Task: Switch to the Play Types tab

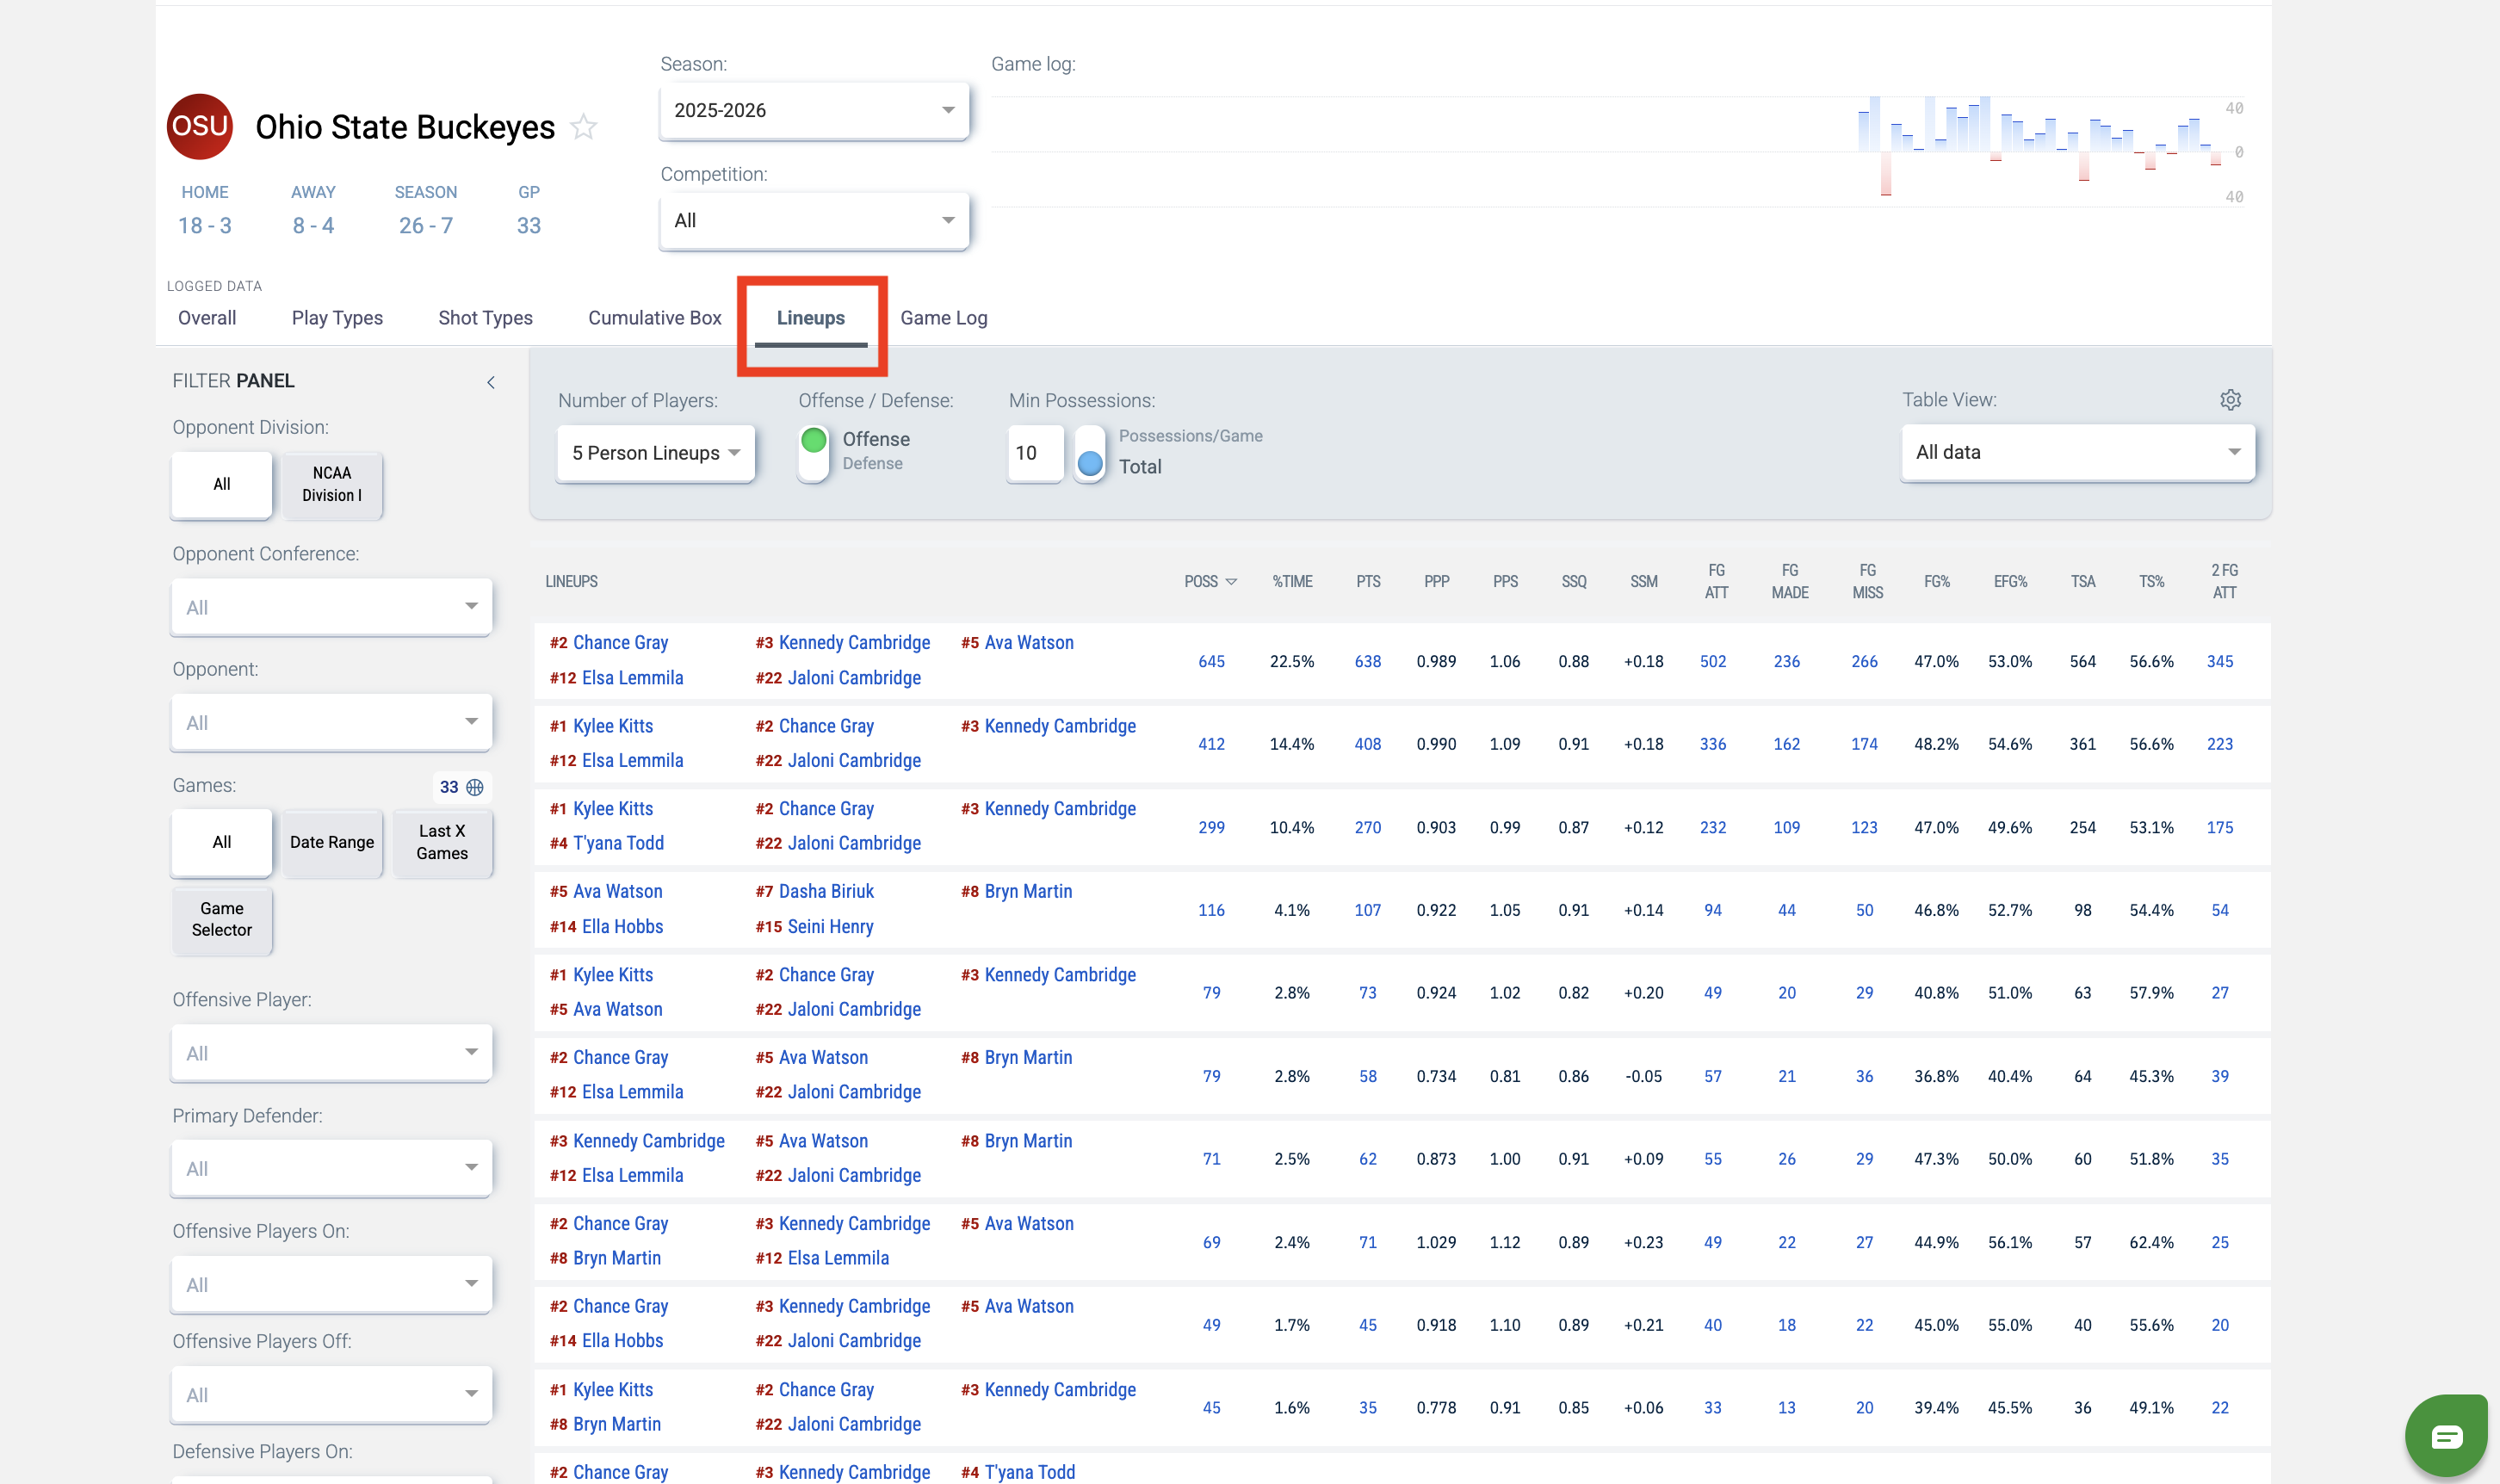Action: [337, 318]
